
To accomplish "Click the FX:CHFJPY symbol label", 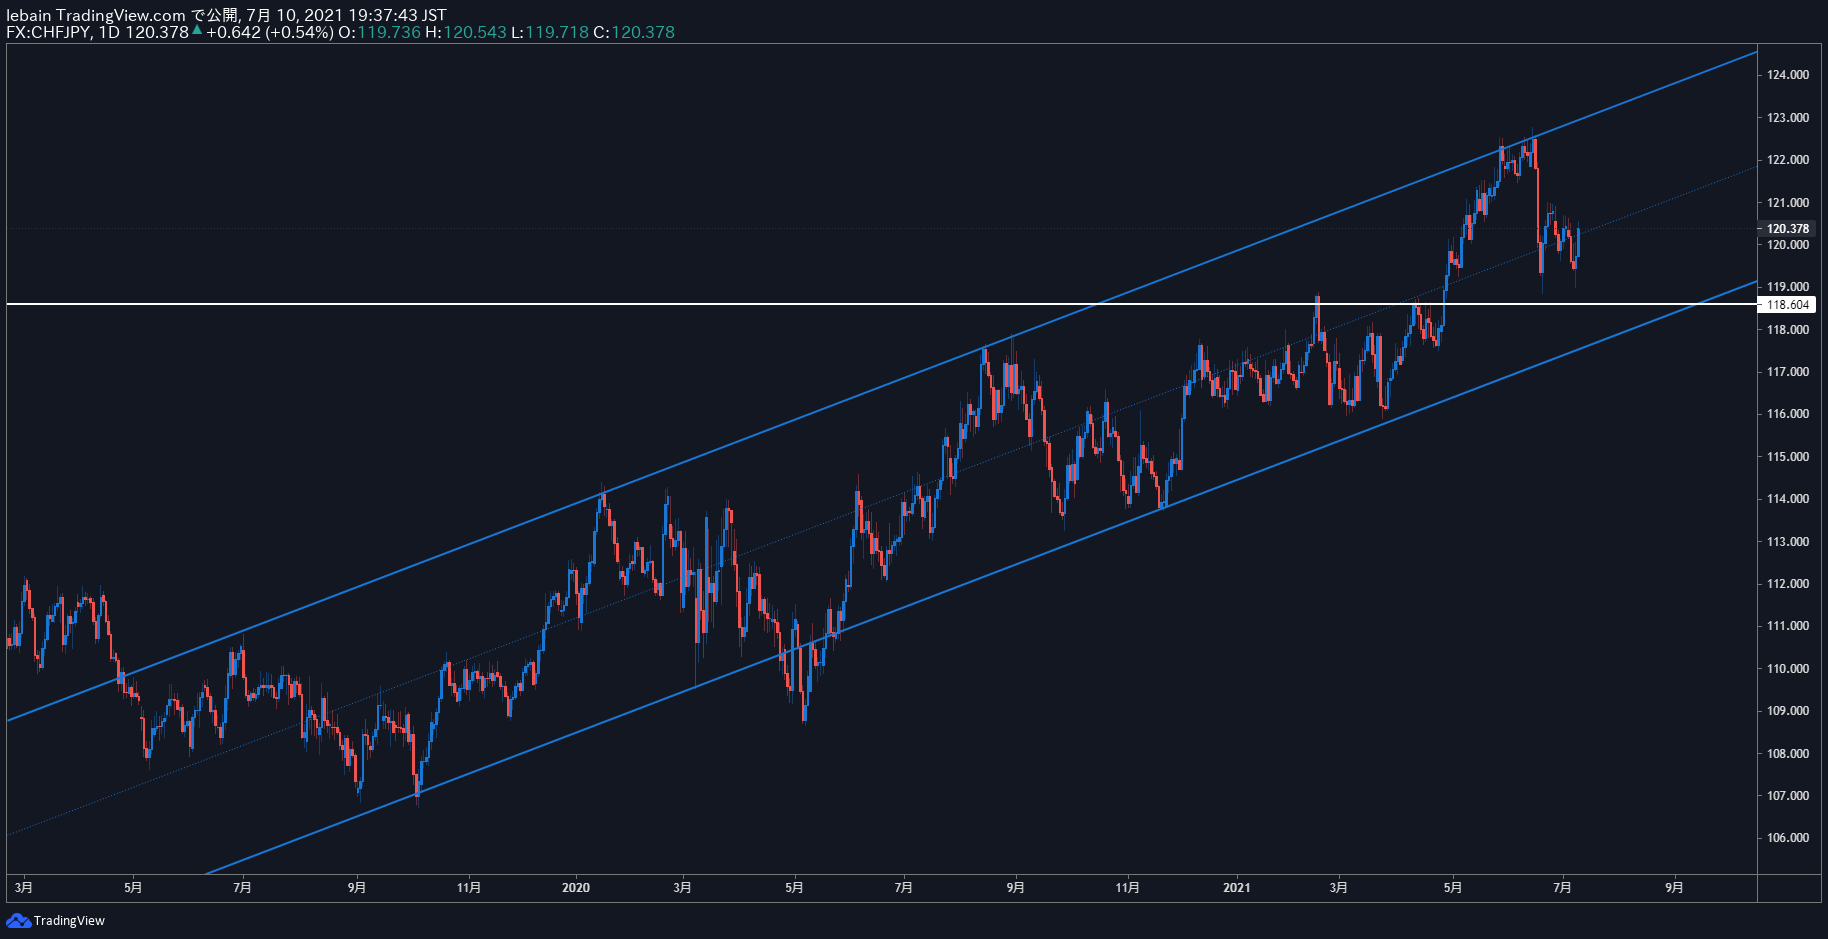I will point(48,32).
